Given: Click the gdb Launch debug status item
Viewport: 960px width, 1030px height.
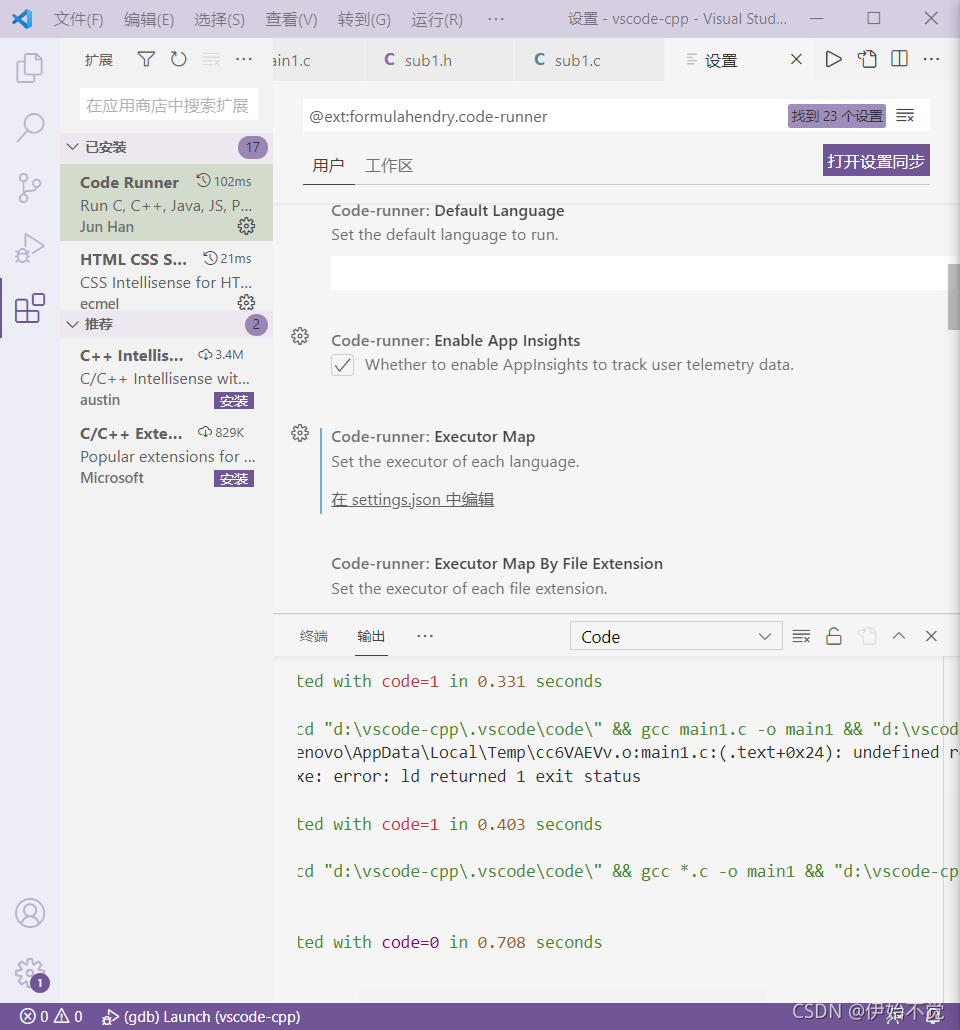Looking at the screenshot, I should point(201,1016).
